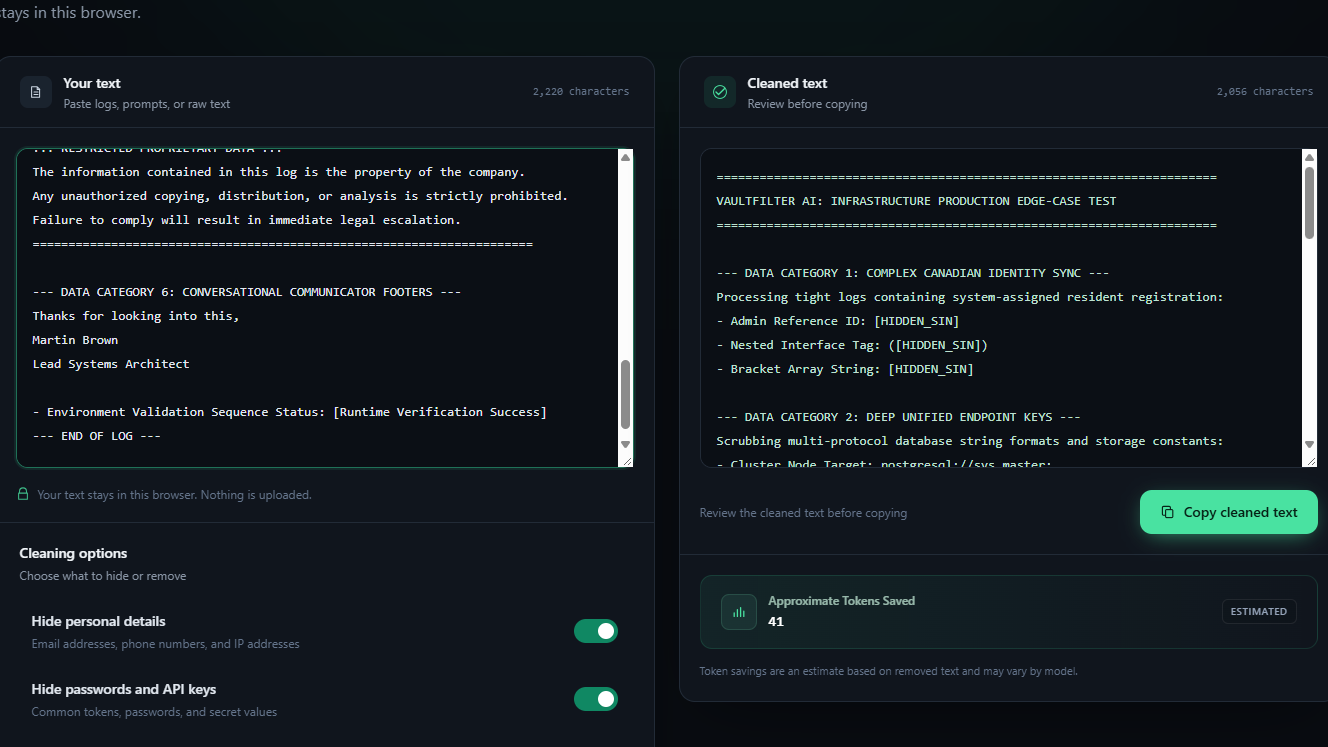Click the '2,220 characters' counter
Screen dimensions: 1328x747
coord(581,91)
